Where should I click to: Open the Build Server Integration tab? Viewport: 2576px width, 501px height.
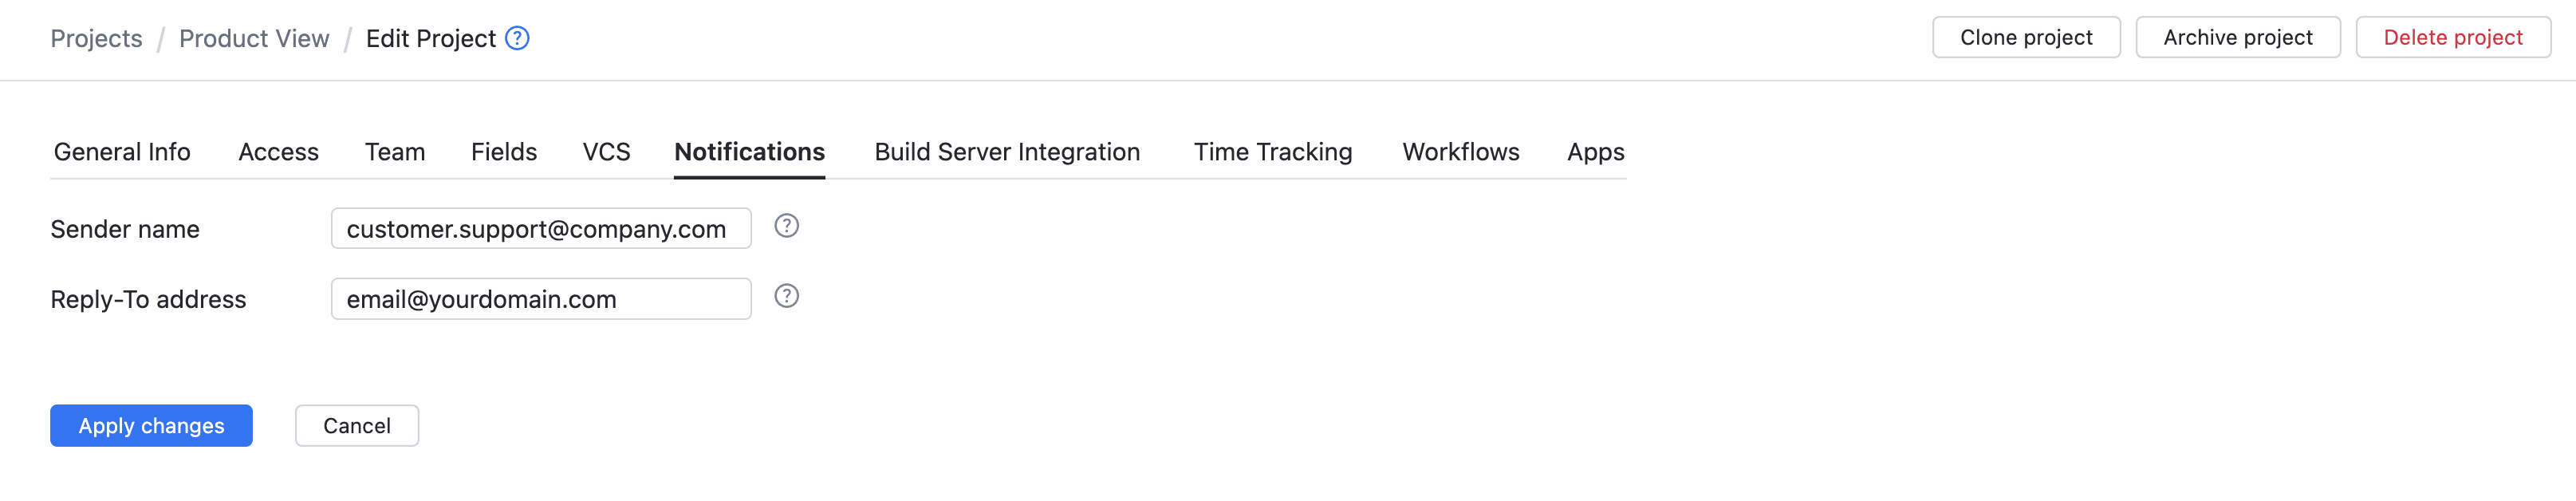pyautogui.click(x=1006, y=152)
